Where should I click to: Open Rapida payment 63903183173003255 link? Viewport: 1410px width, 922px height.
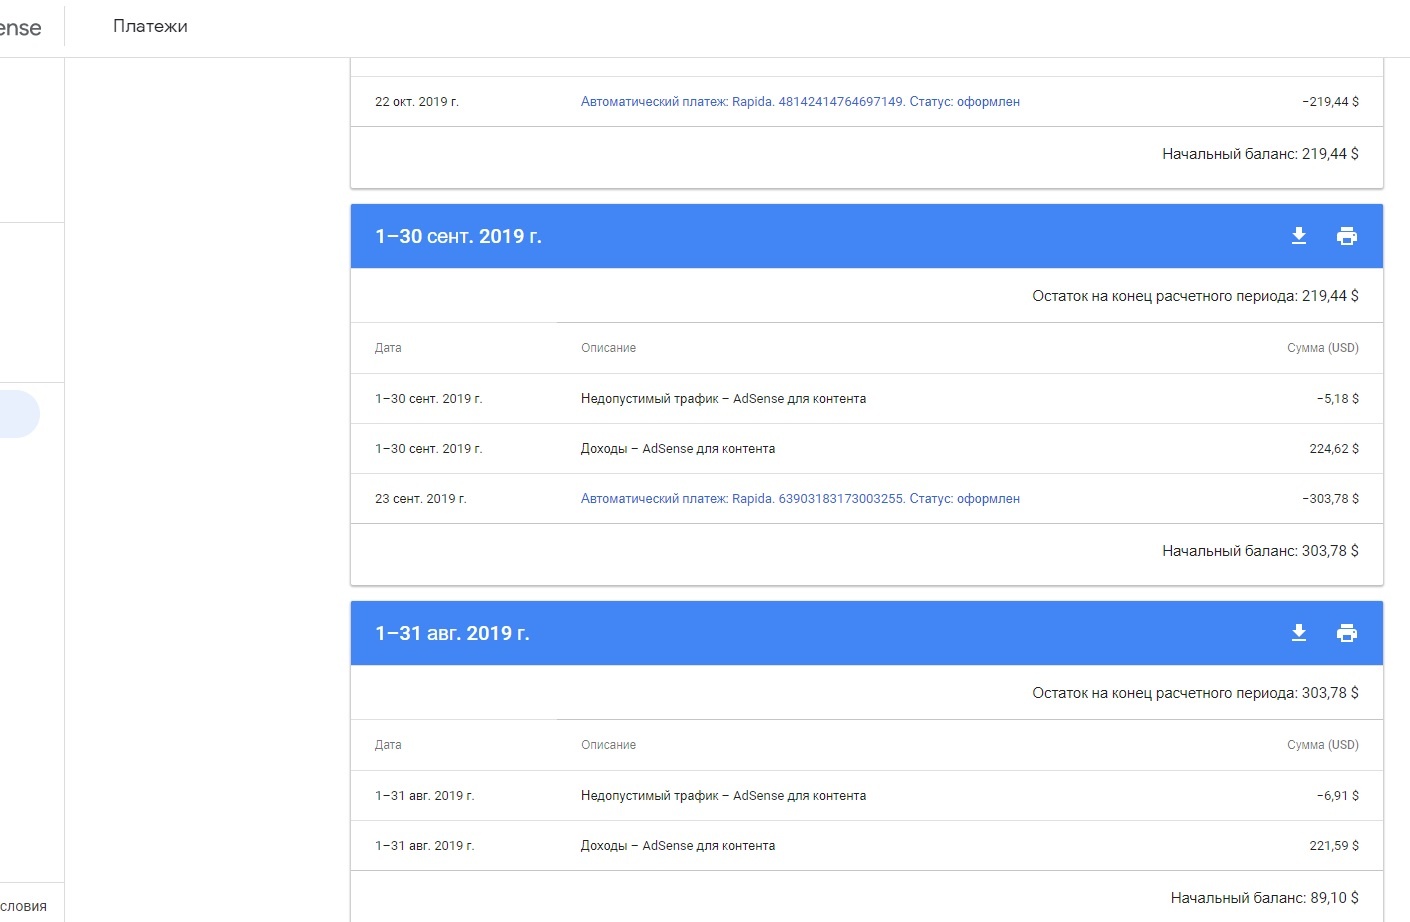click(x=800, y=499)
